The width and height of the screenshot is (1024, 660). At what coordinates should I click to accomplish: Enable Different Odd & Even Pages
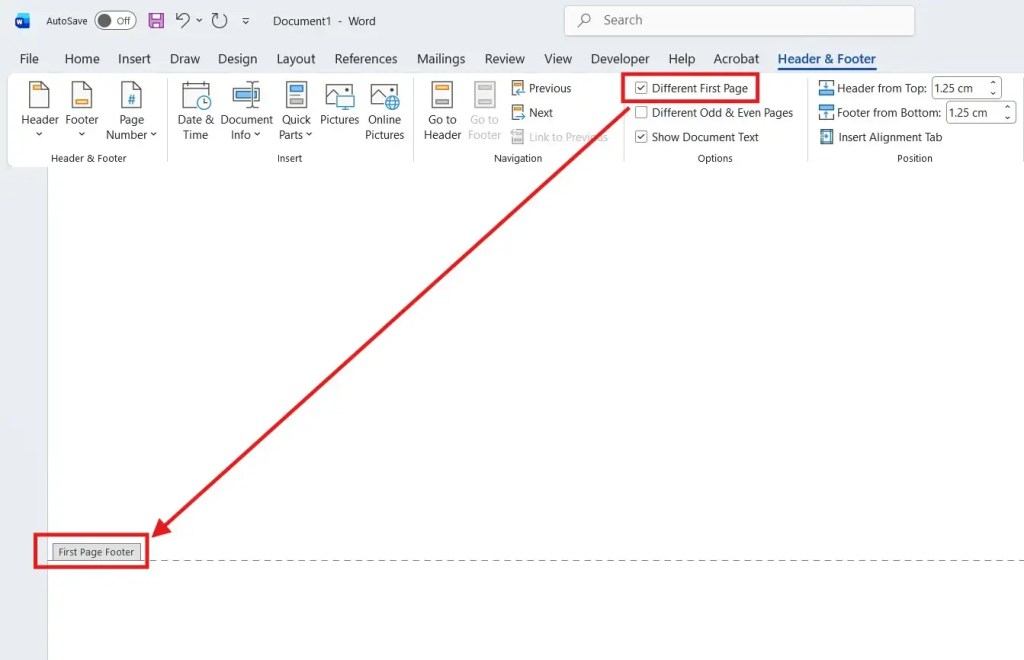pos(640,113)
